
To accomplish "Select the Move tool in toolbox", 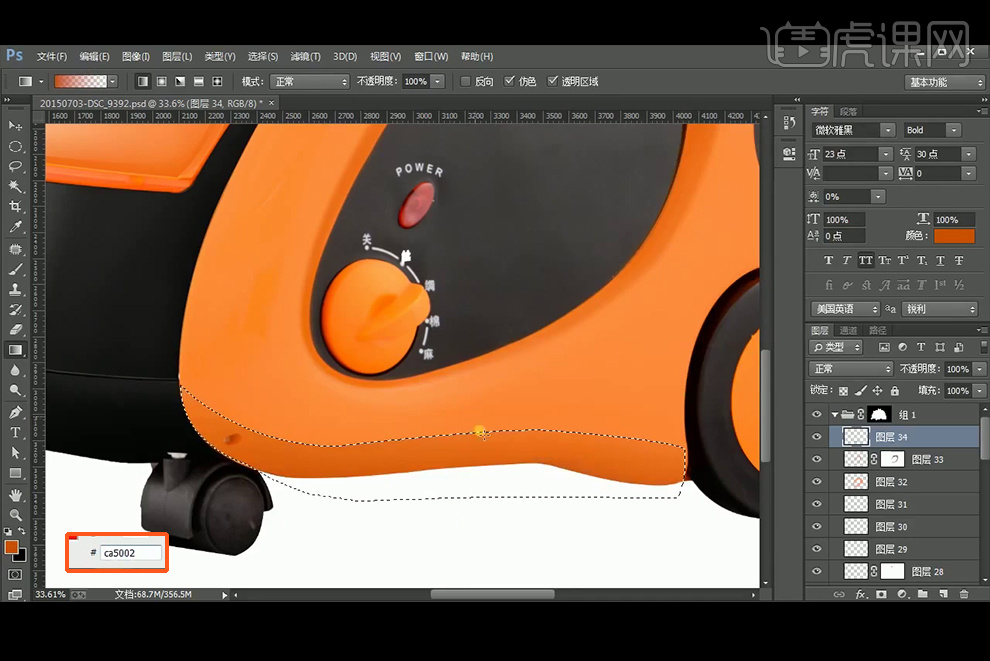I will pyautogui.click(x=15, y=126).
